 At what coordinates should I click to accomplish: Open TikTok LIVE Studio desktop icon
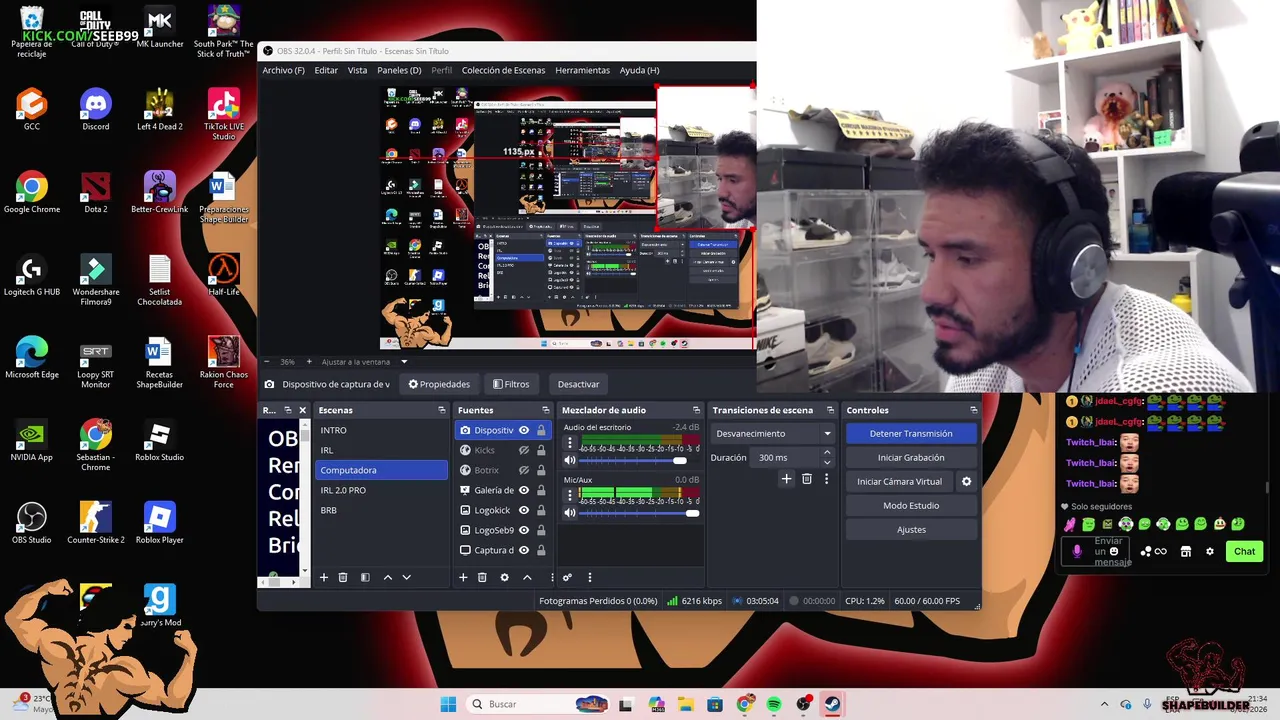click(223, 114)
